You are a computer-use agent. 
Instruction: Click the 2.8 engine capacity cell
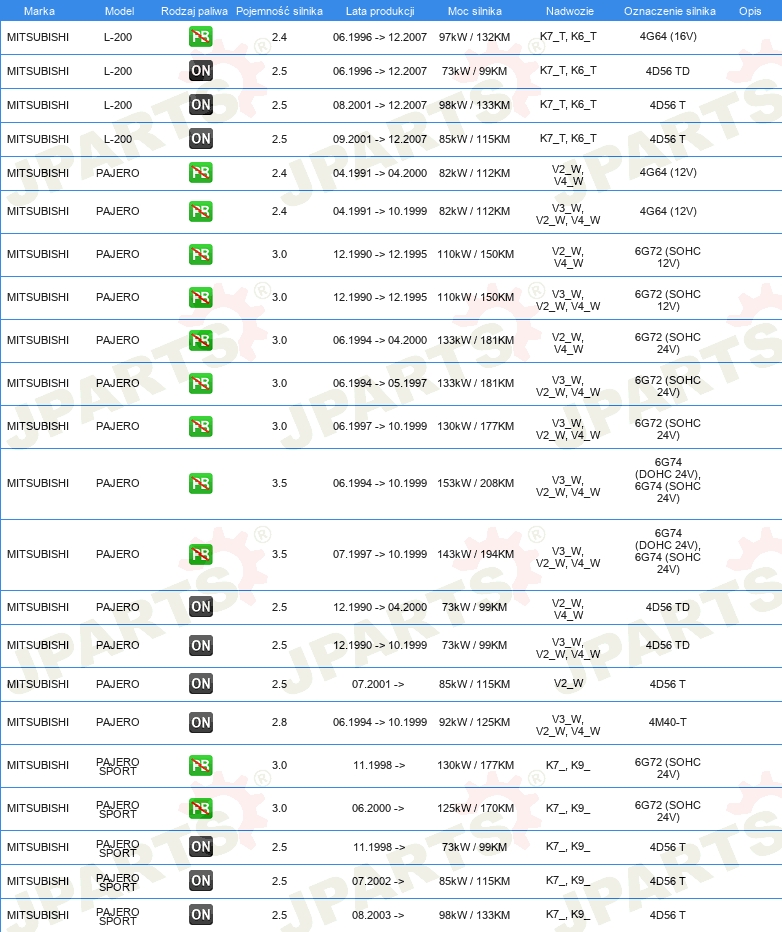click(x=279, y=722)
